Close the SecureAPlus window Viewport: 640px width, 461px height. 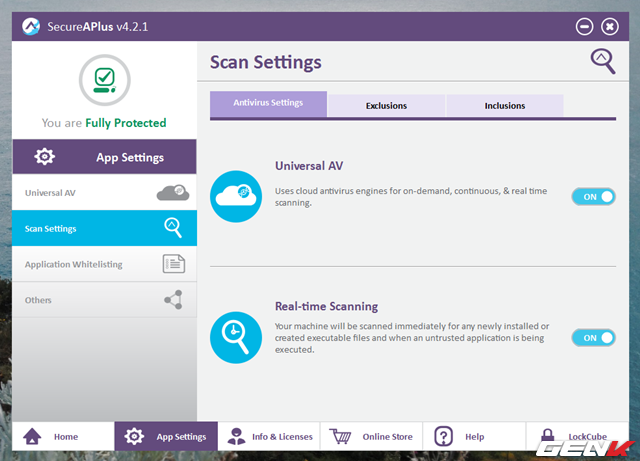(x=610, y=27)
